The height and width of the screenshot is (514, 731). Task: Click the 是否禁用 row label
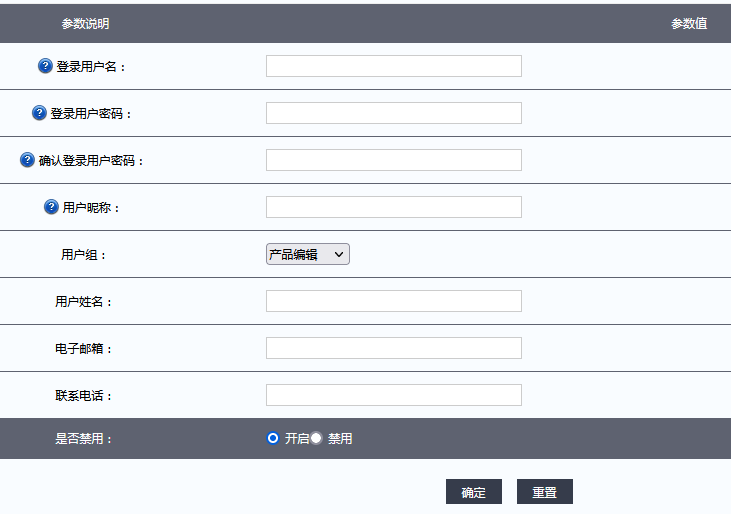84,439
